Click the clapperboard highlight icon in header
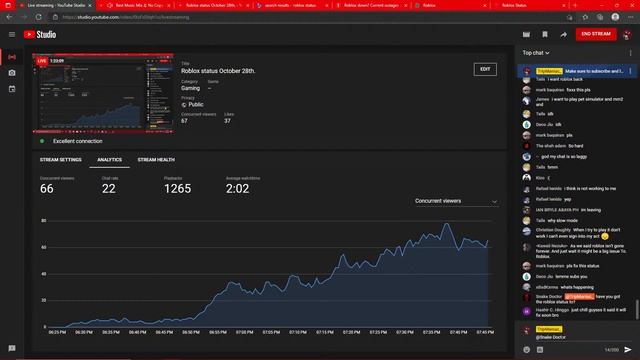The width and height of the screenshot is (640, 360). point(527,35)
